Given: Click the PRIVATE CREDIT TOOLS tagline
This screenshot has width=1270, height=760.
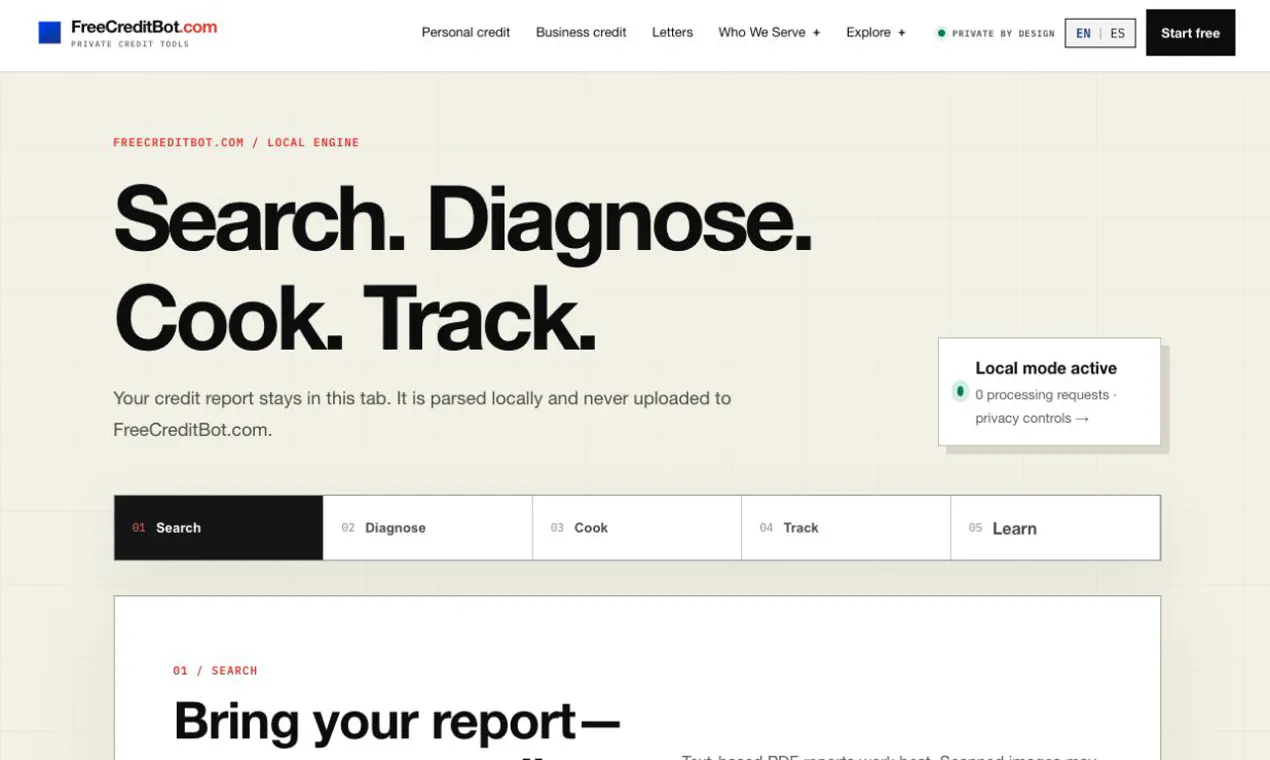Looking at the screenshot, I should pyautogui.click(x=130, y=44).
